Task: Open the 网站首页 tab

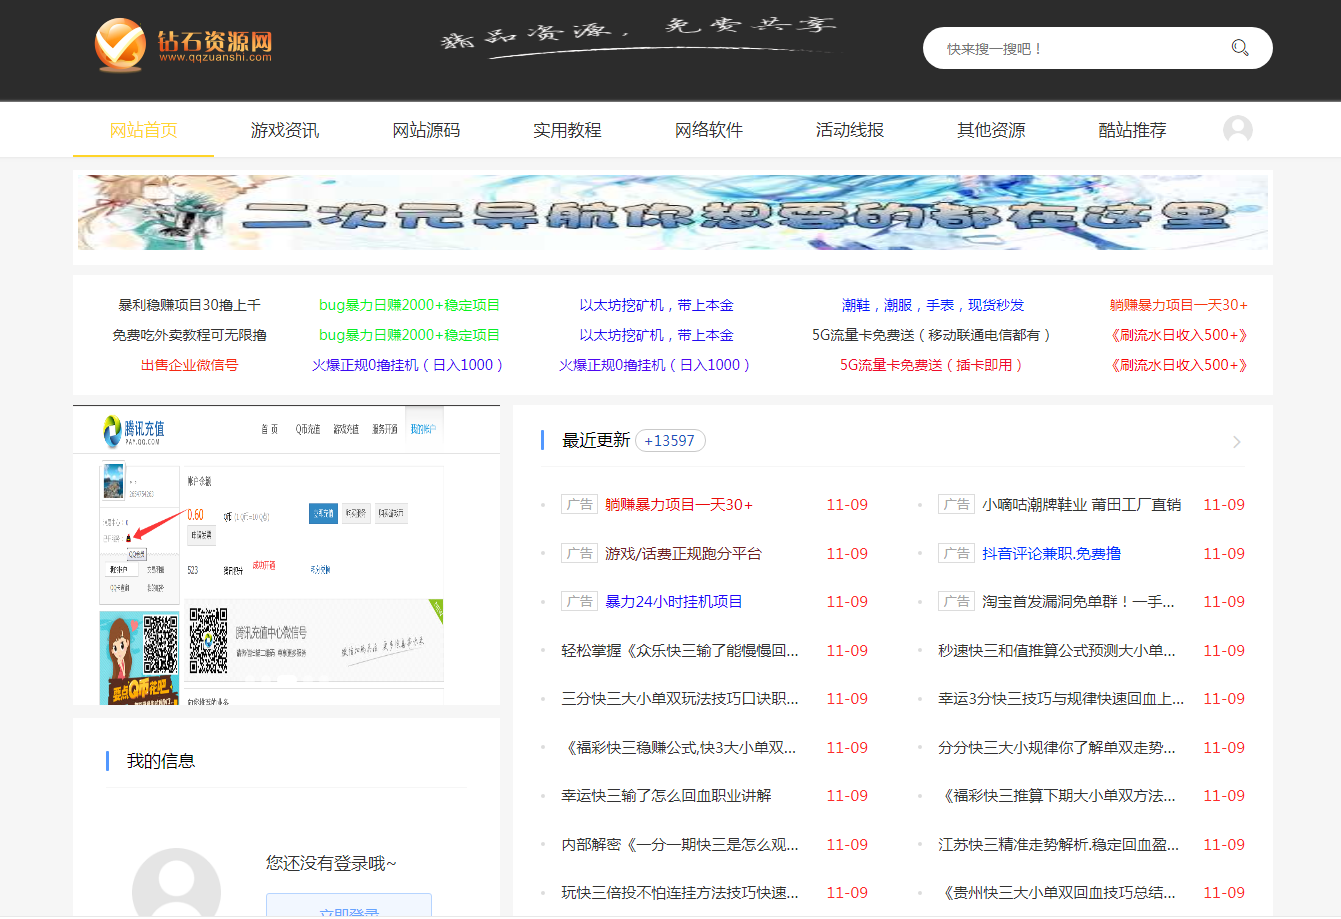Action: click(143, 130)
